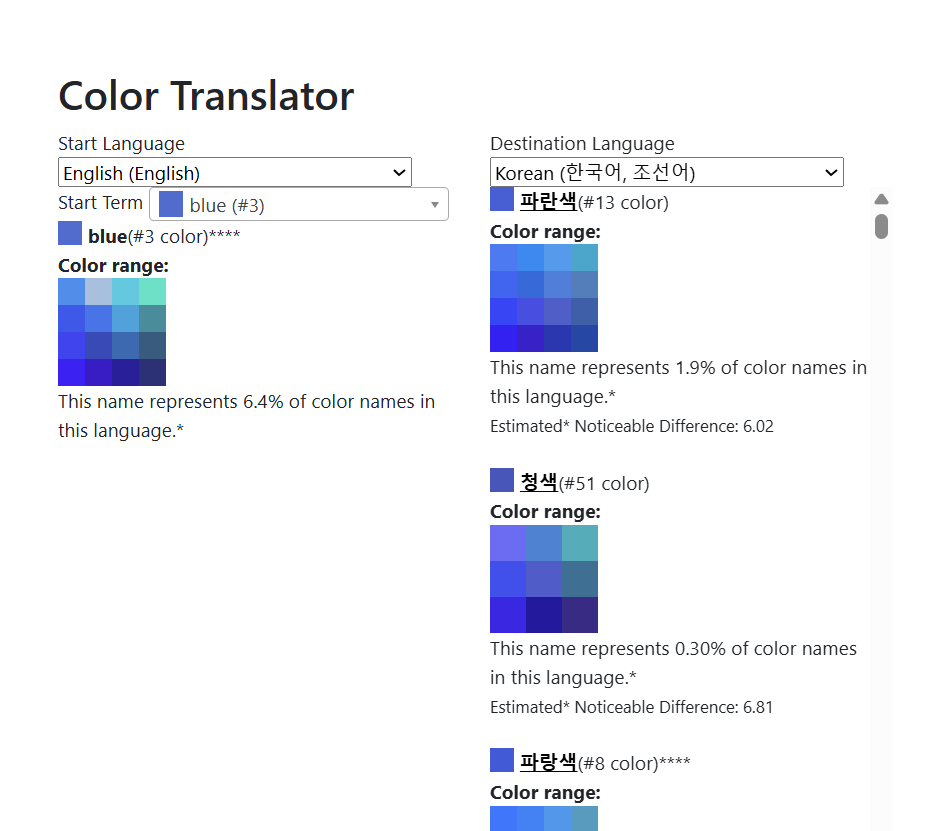Select pale gray-blue cell in English blue range
Image resolution: width=945 pixels, height=831 pixels.
(98, 291)
